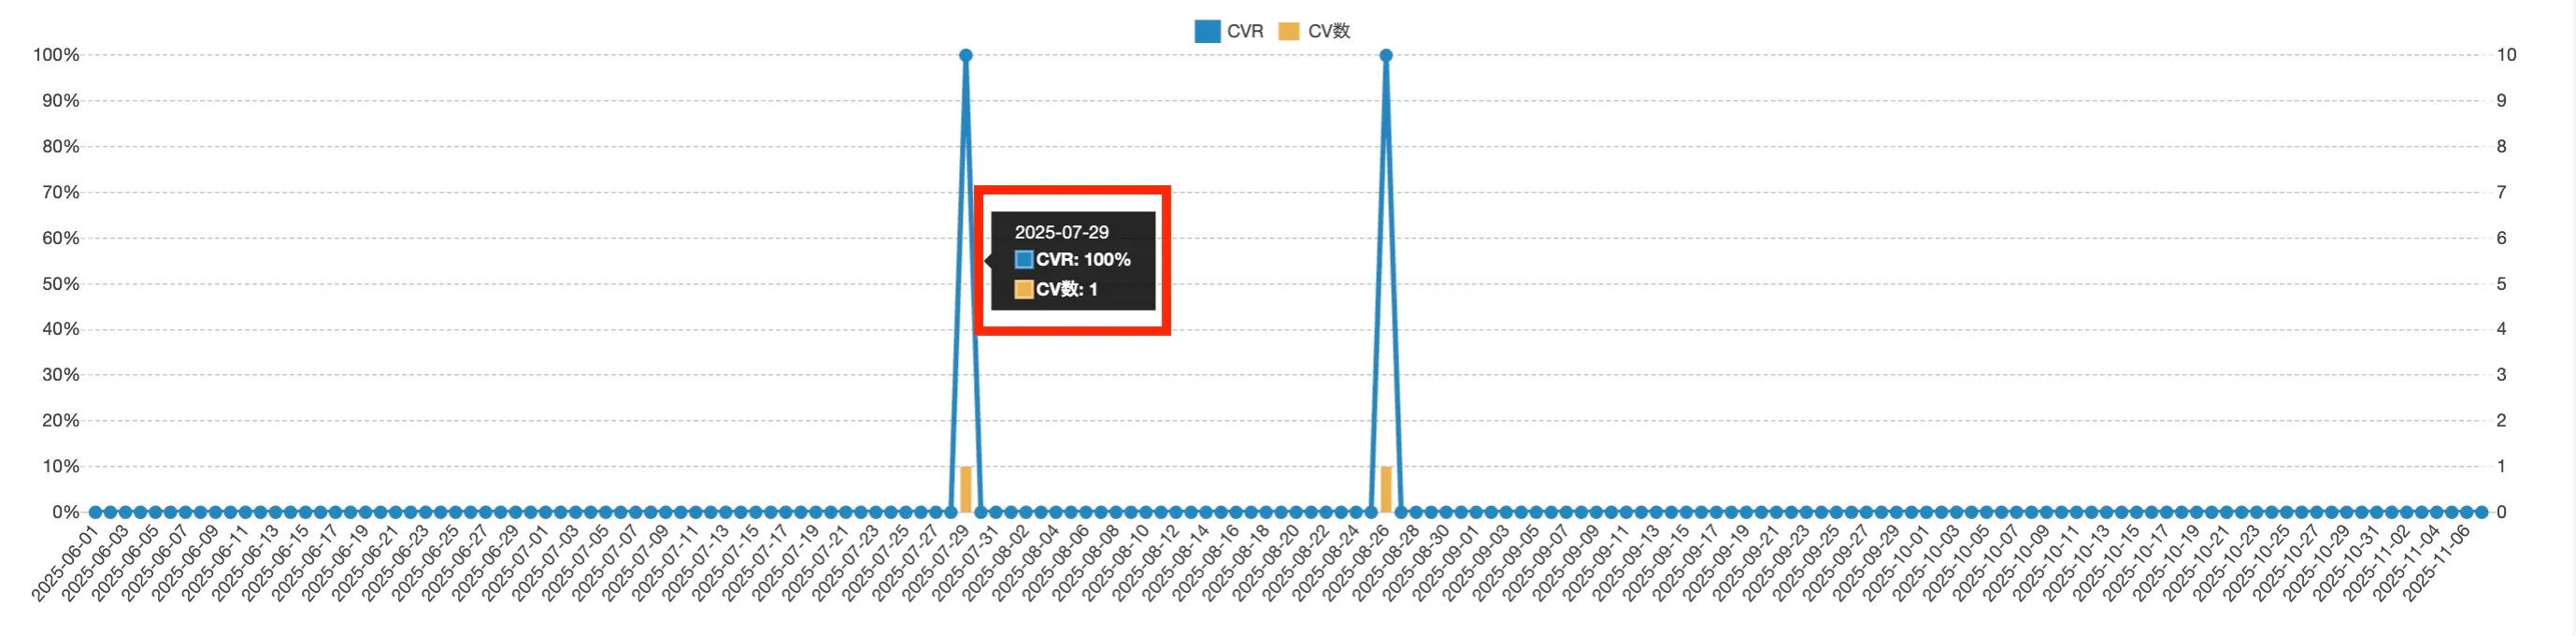Viewport: 2576px width, 636px height.
Task: Click the CV数 legend label text
Action: 1329,31
